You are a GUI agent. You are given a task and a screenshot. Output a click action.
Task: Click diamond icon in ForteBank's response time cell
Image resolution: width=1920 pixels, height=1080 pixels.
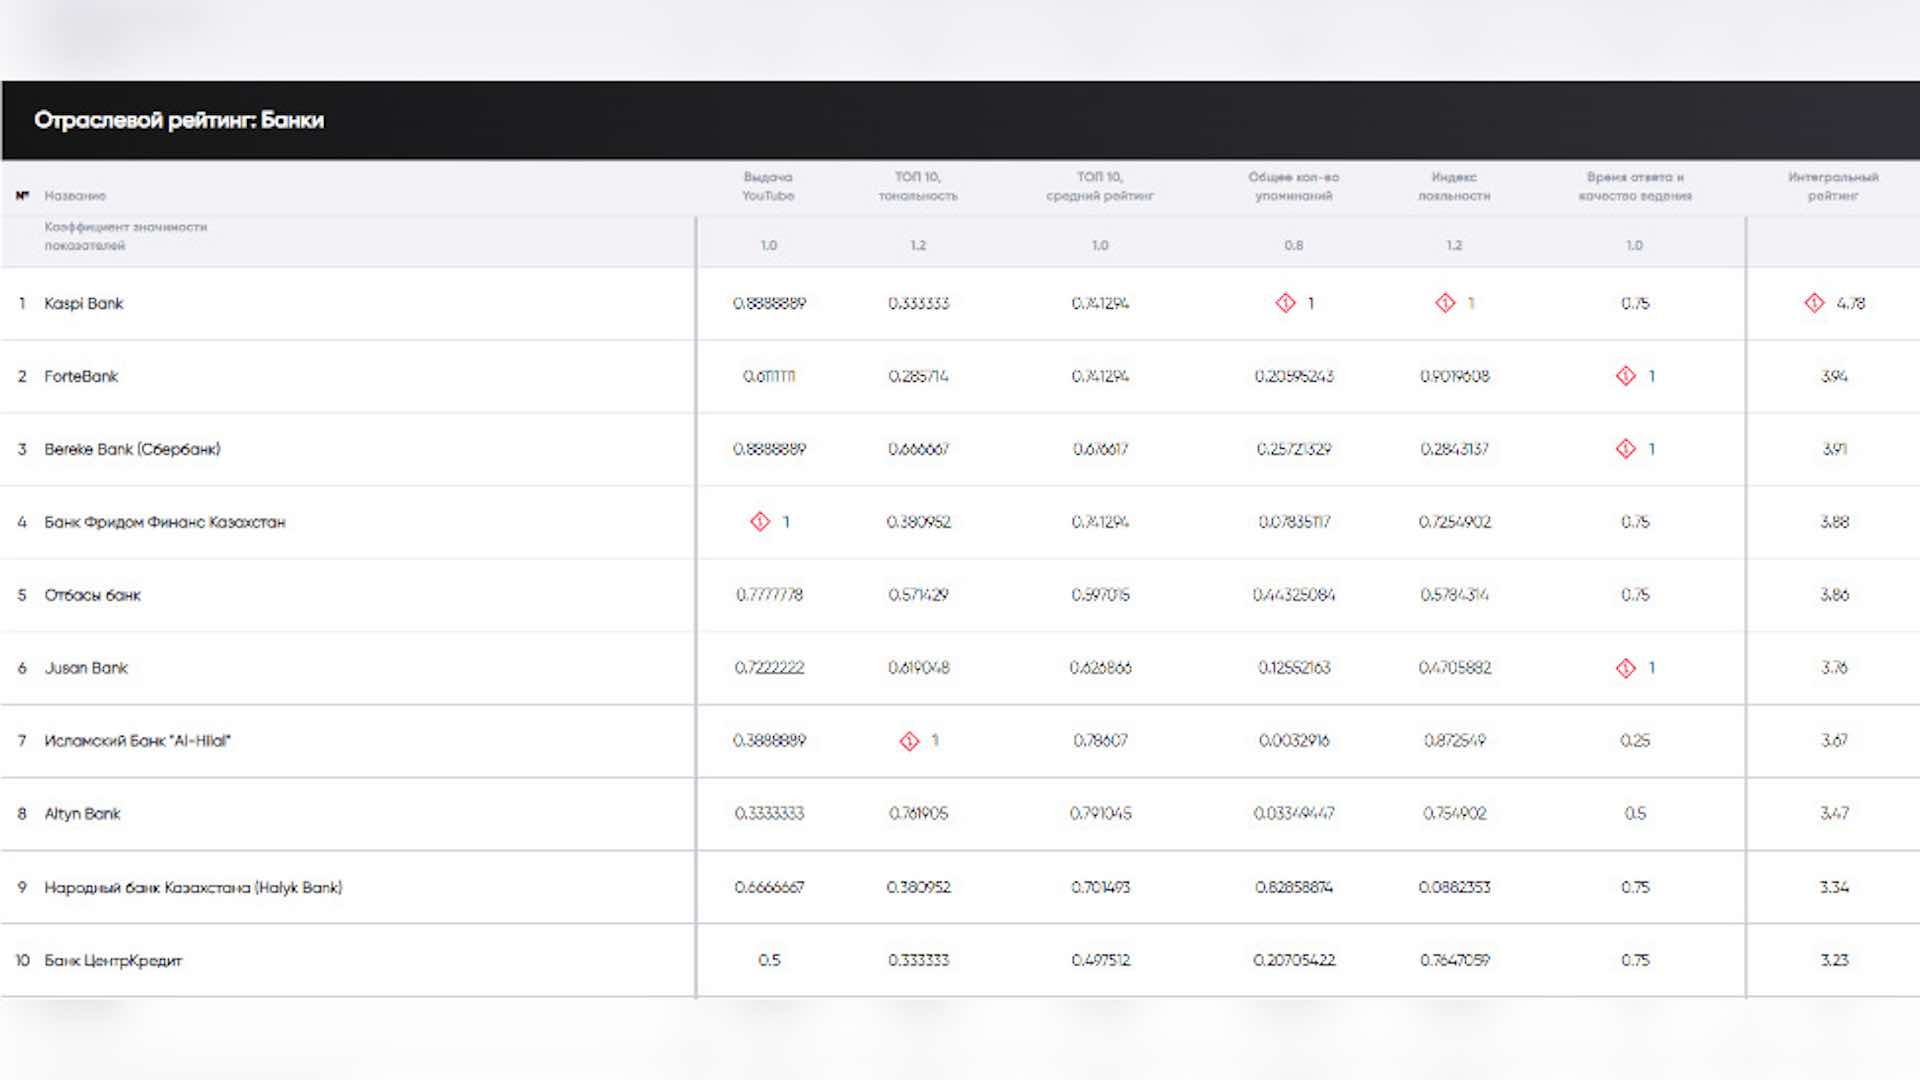click(x=1626, y=376)
